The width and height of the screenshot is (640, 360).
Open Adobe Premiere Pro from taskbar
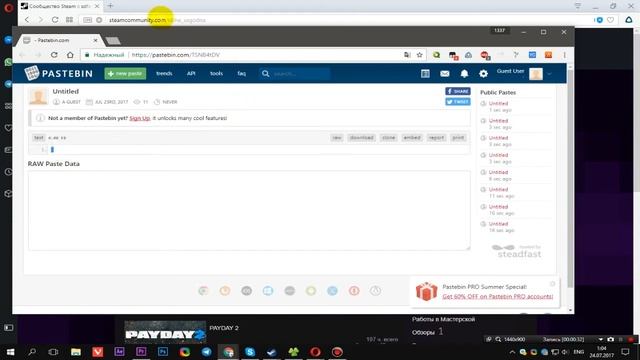pos(141,352)
